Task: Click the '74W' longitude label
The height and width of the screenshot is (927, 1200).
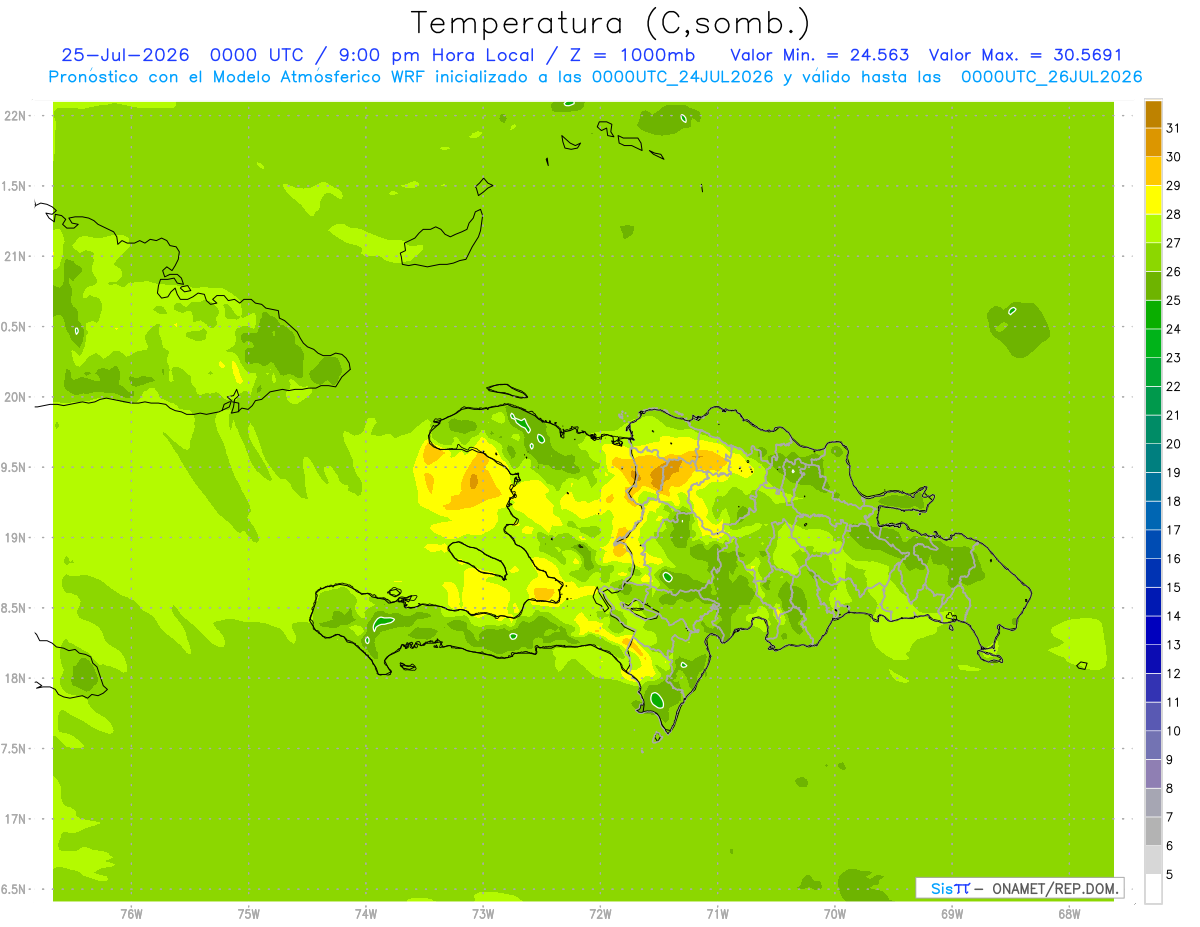Action: tap(366, 913)
